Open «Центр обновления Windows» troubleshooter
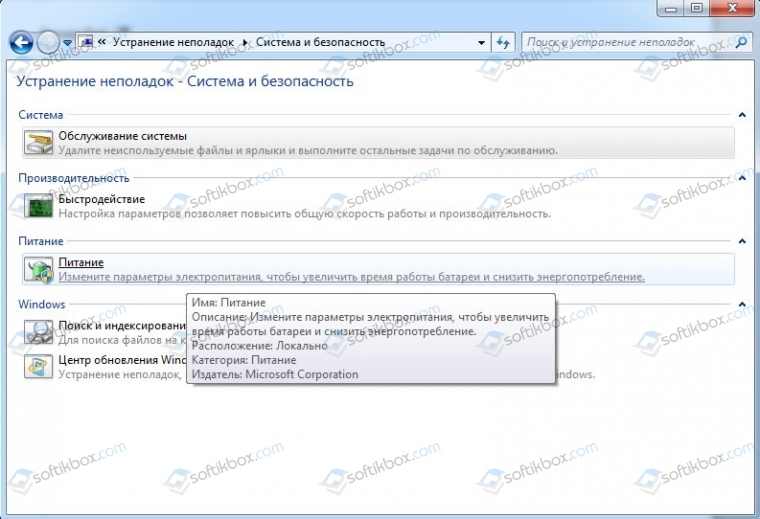 (122, 360)
